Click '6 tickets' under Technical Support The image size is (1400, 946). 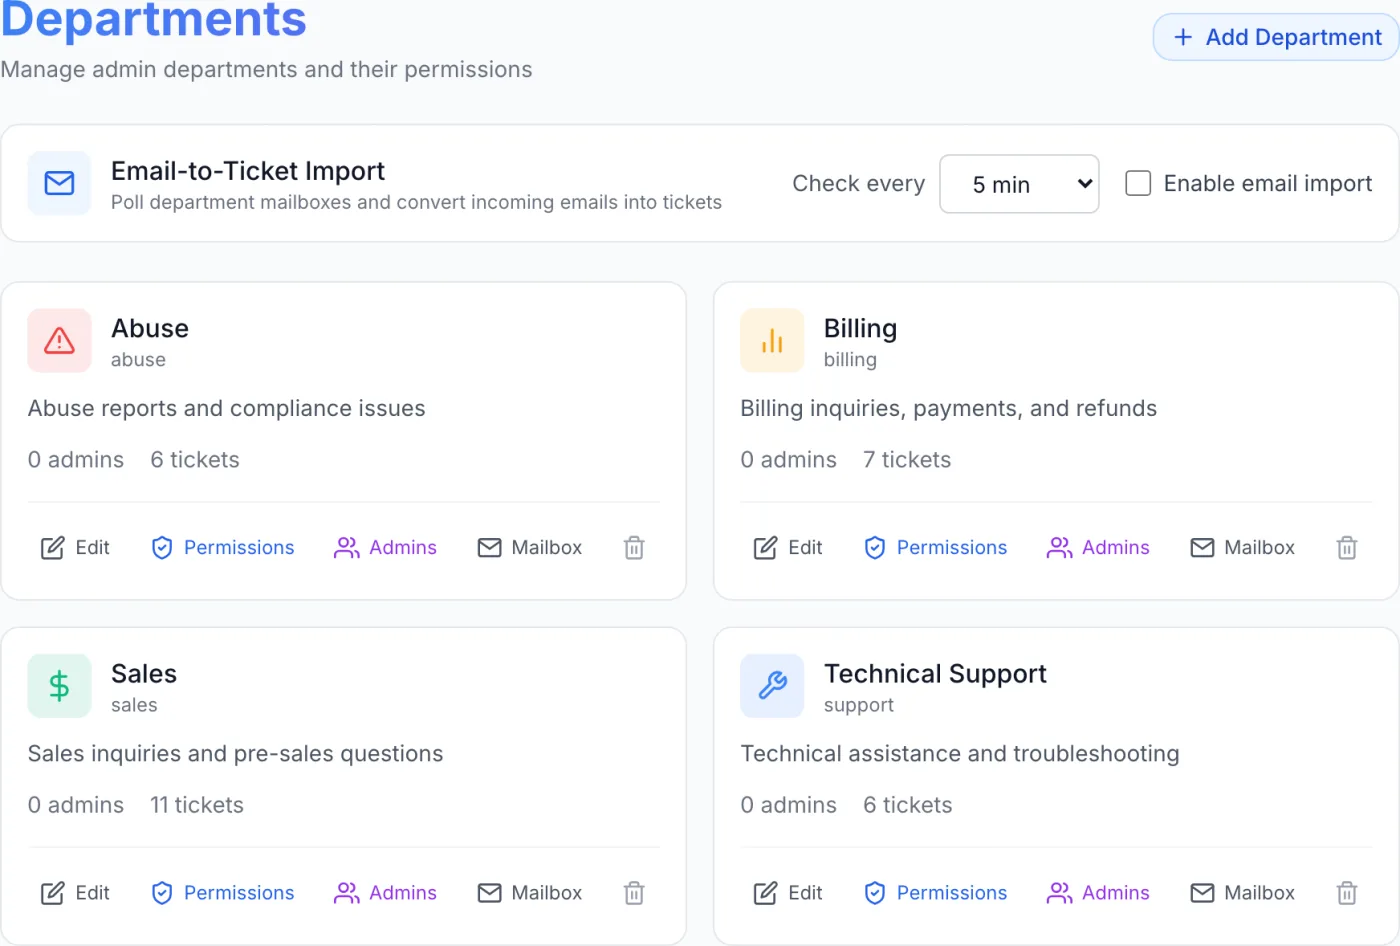point(908,805)
